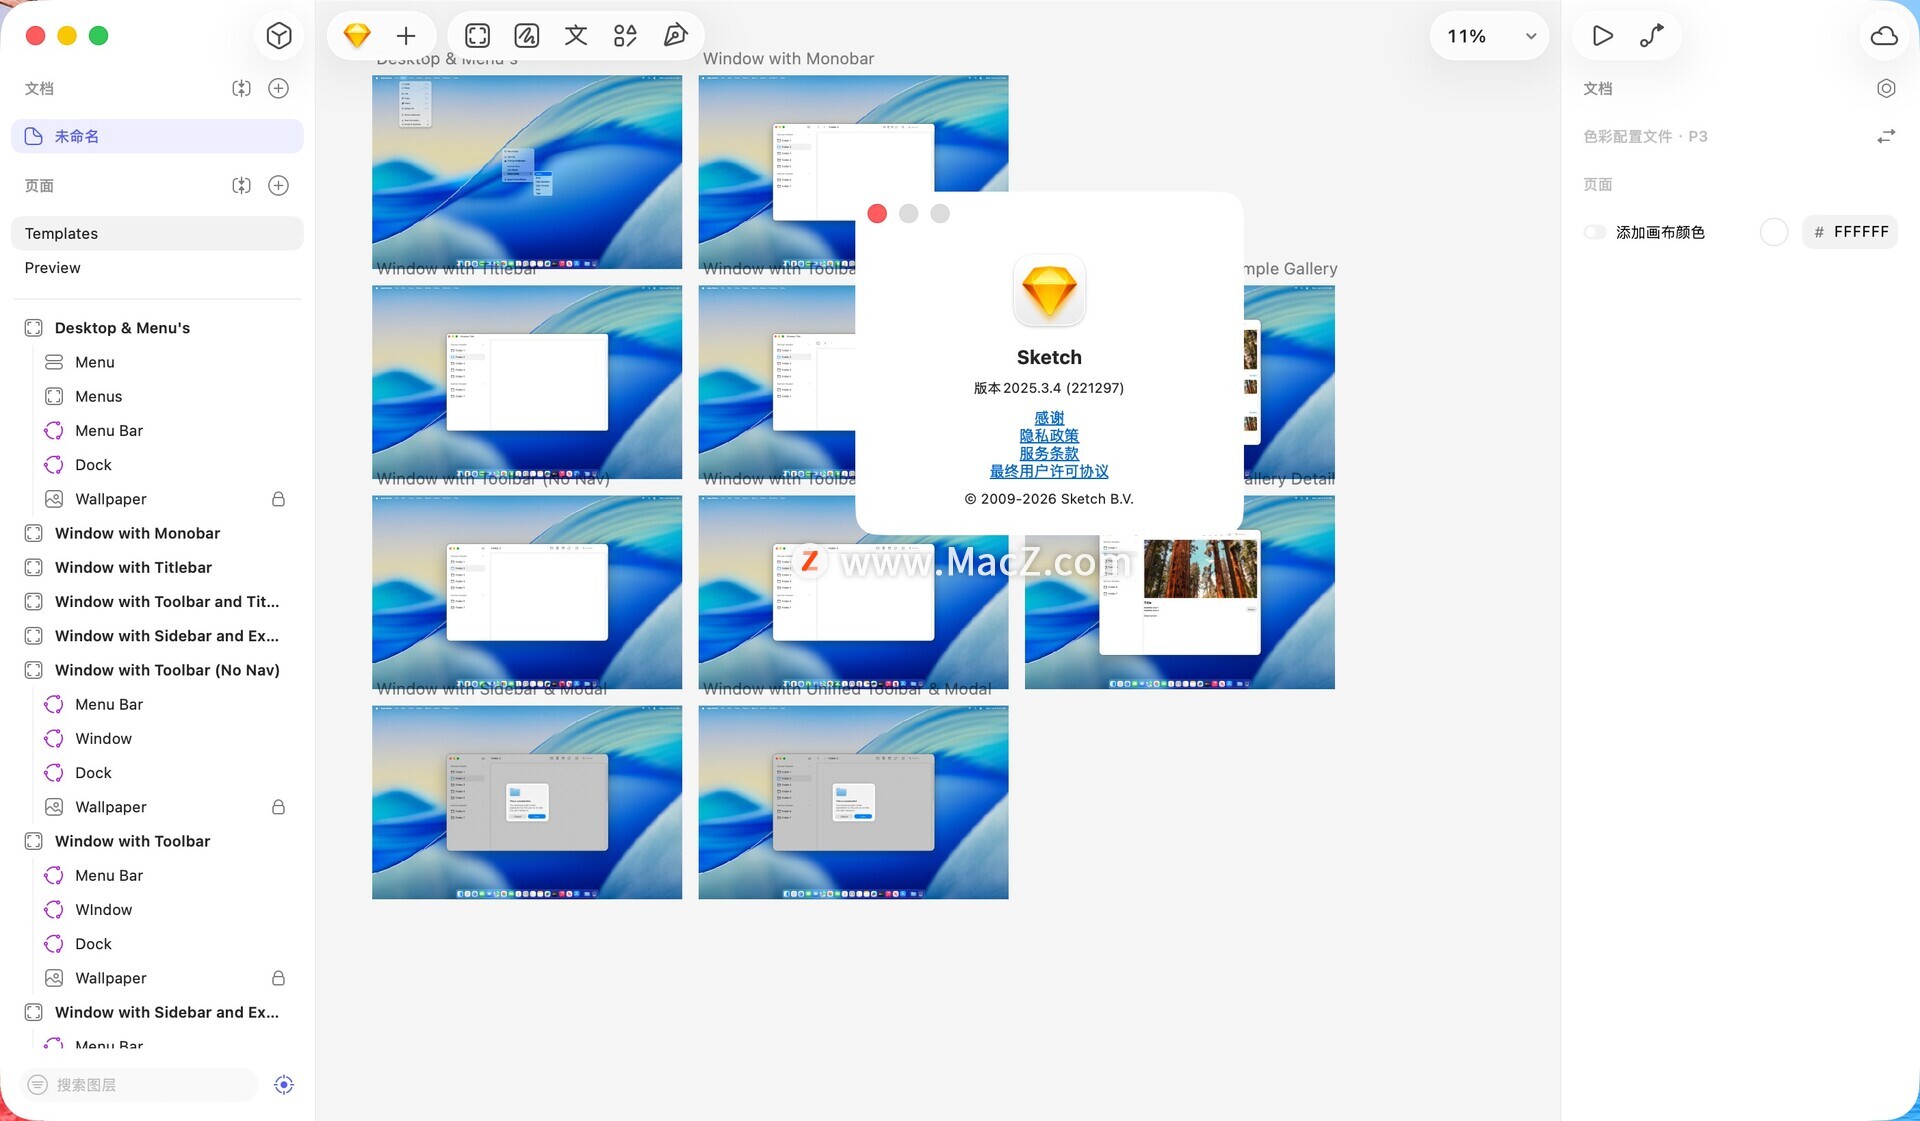Click the layer filter target icon
Screen dimensions: 1920x1121
pyautogui.click(x=284, y=1085)
